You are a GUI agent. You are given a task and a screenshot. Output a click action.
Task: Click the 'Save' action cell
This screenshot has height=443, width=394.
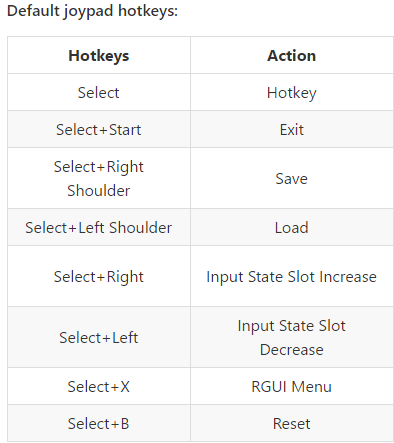point(292,178)
